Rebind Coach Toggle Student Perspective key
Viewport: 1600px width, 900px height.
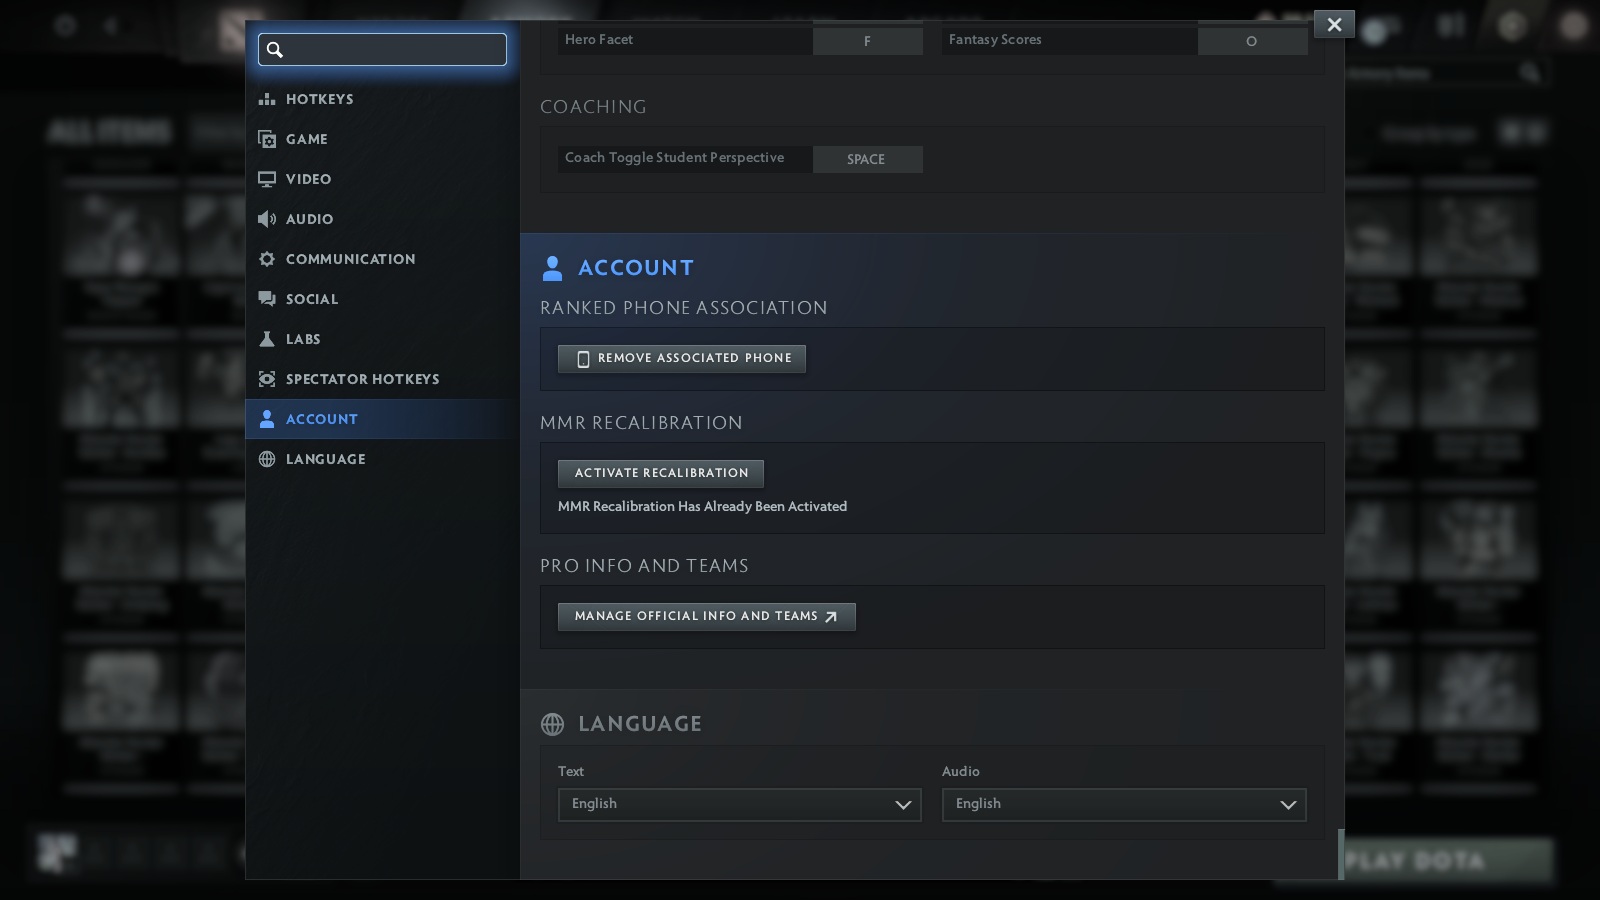point(868,159)
